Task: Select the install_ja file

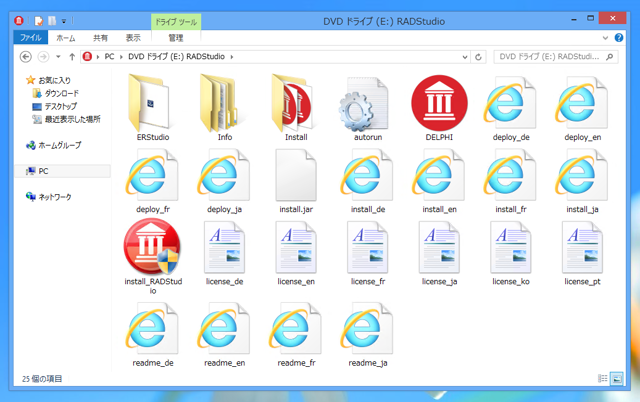Action: (582, 180)
